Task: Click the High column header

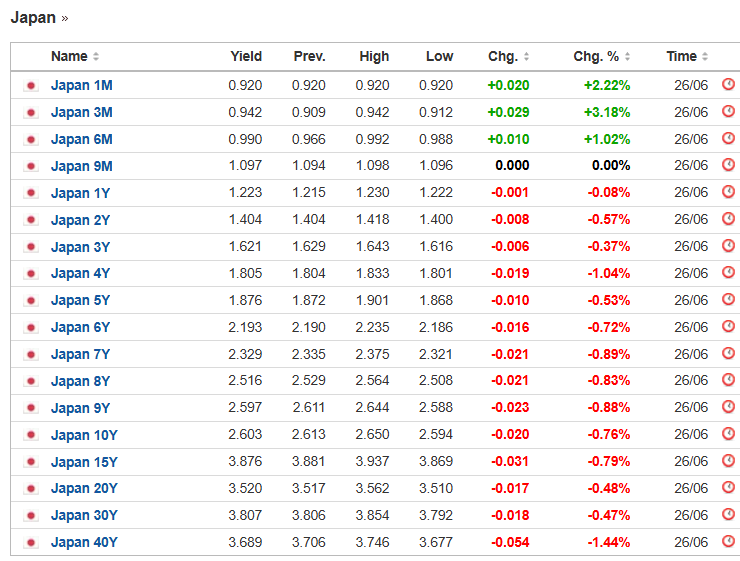Action: pyautogui.click(x=374, y=56)
